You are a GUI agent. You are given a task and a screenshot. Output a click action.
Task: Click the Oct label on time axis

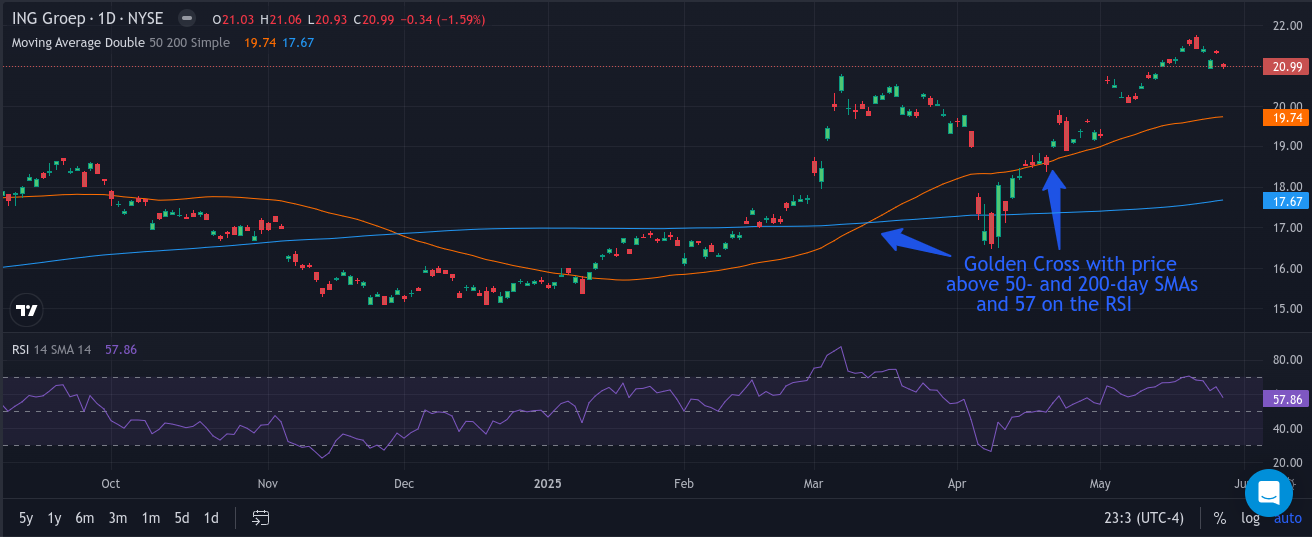(111, 483)
